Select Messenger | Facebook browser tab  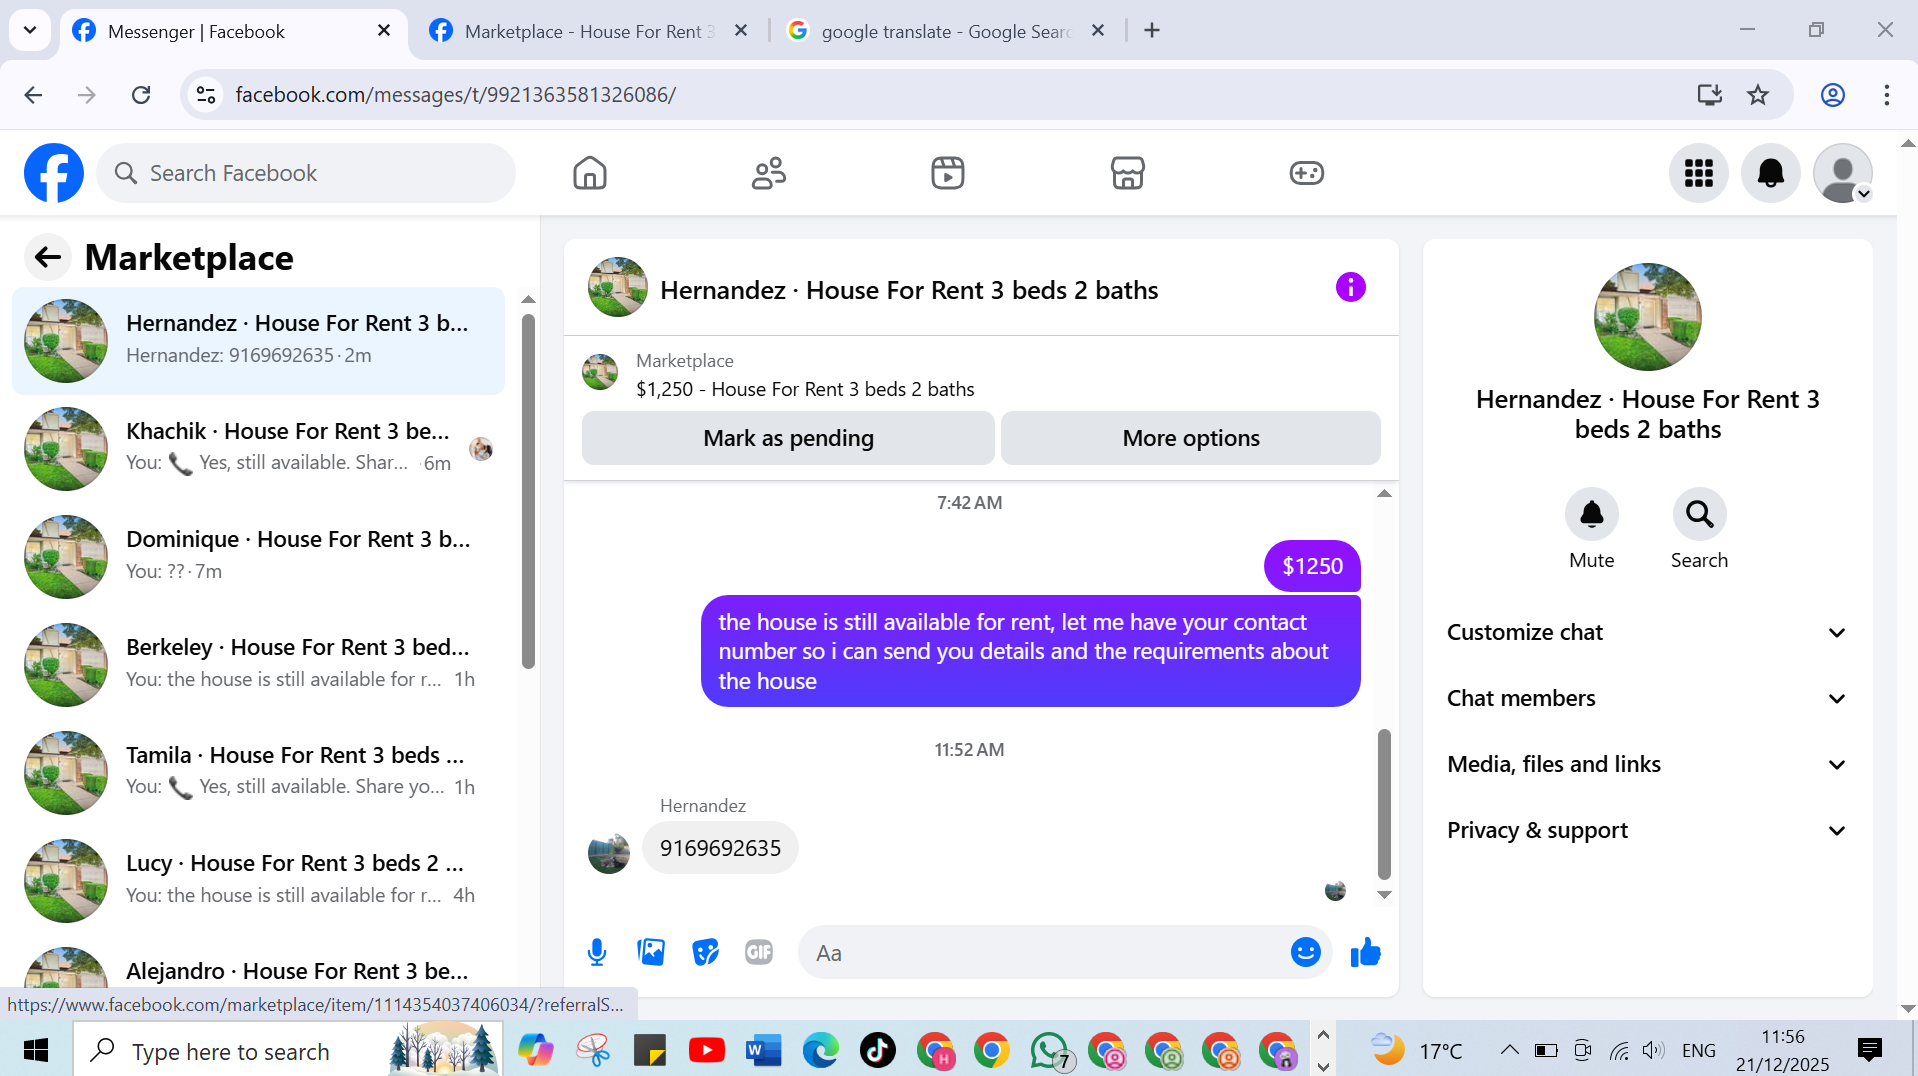click(x=233, y=31)
